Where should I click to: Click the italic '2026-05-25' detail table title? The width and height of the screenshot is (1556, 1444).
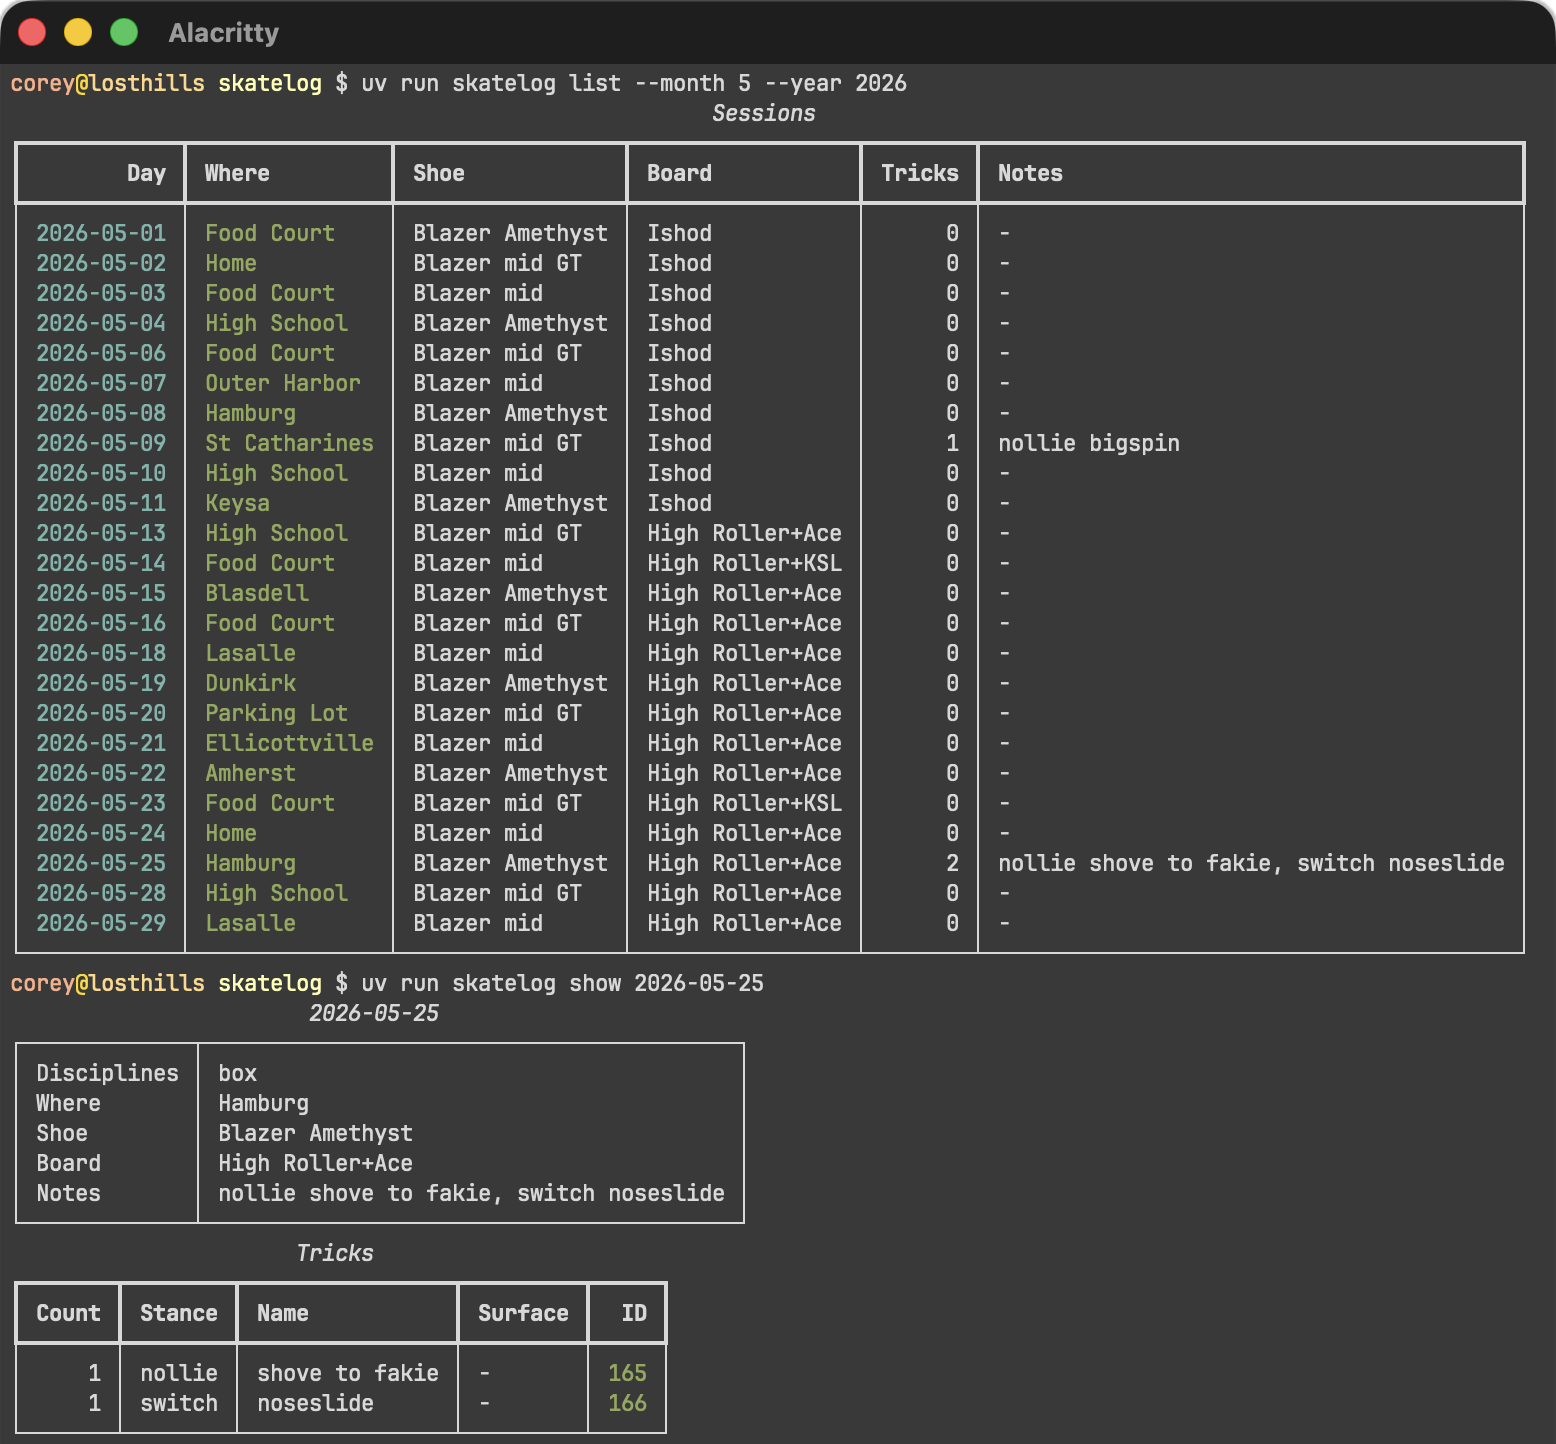[x=374, y=1013]
